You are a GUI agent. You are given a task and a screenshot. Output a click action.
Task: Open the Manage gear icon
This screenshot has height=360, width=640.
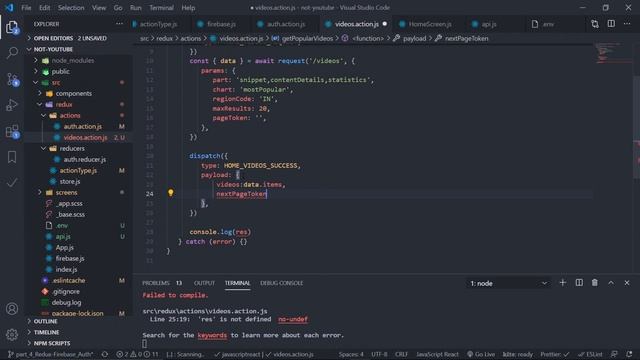coord(12,334)
